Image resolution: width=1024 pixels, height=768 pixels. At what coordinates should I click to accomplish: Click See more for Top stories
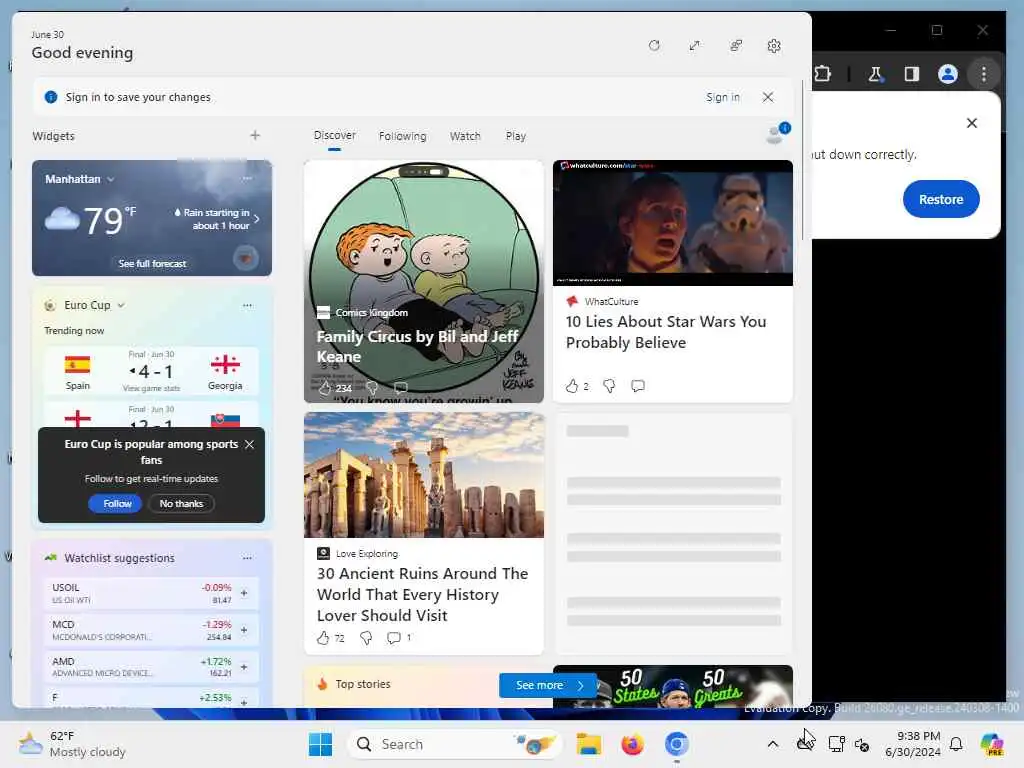click(548, 685)
